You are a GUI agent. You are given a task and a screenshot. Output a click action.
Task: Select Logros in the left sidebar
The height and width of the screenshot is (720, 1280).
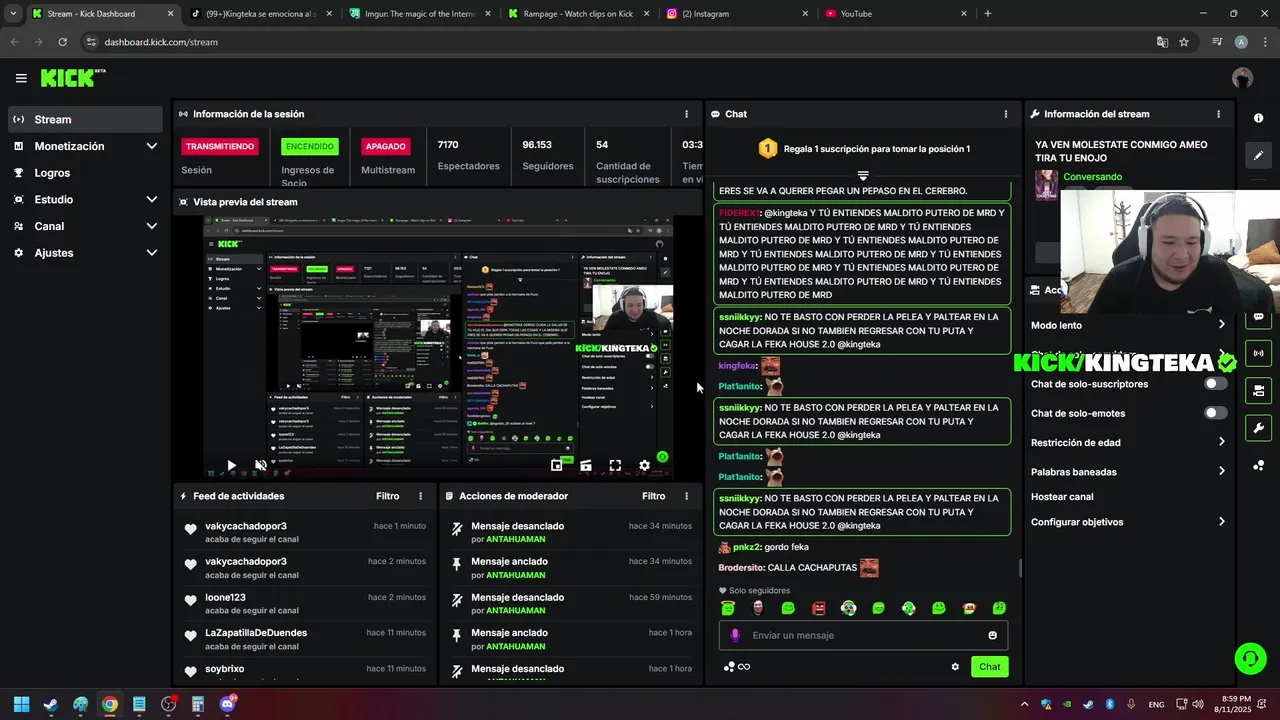click(x=85, y=173)
